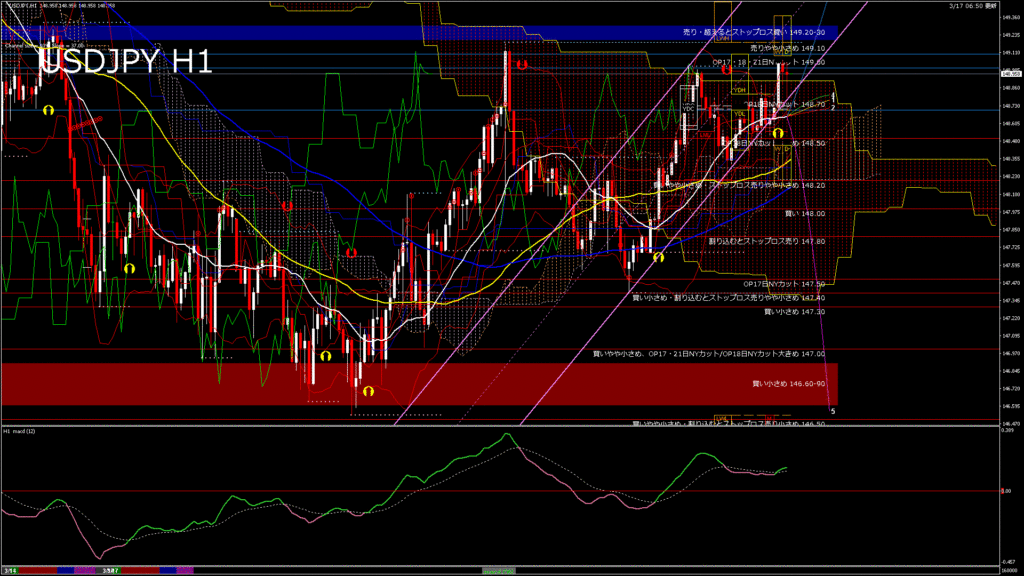Image resolution: width=1024 pixels, height=576 pixels.
Task: Select the blue sell zone at 149.20-30
Action: click(400, 32)
